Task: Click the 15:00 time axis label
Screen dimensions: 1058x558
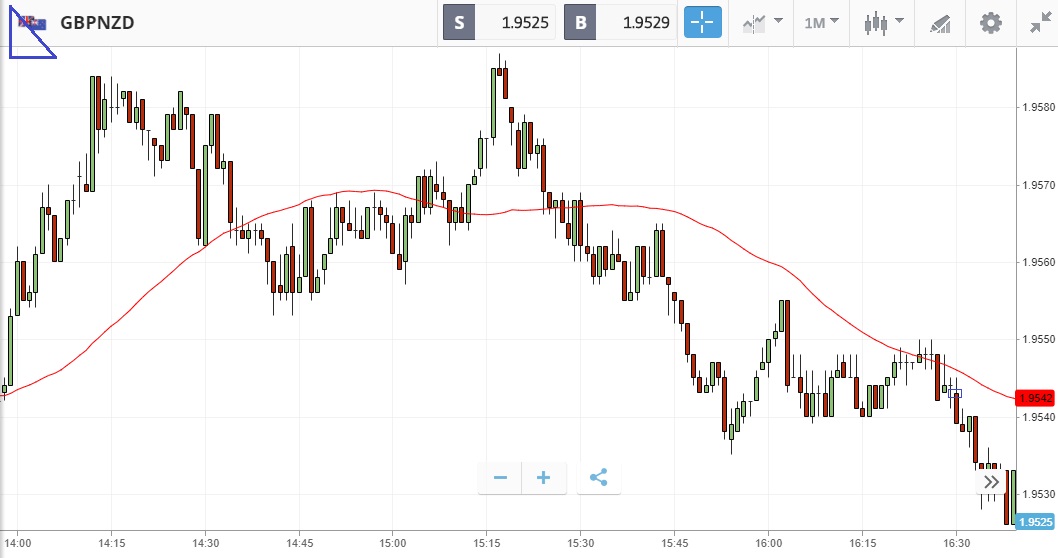Action: click(392, 544)
